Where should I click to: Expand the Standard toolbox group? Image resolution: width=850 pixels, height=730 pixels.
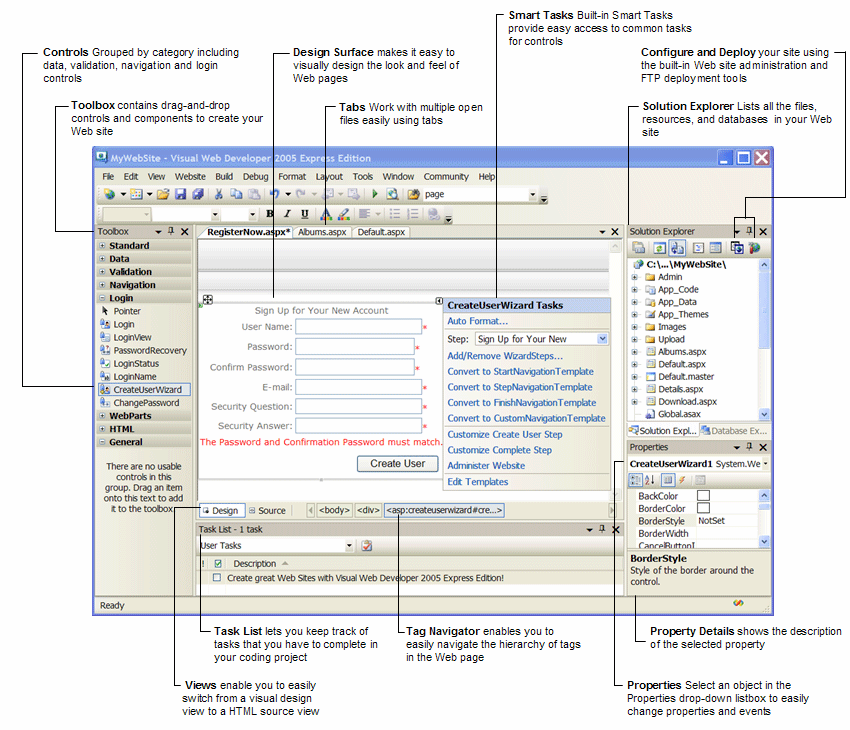[x=102, y=246]
